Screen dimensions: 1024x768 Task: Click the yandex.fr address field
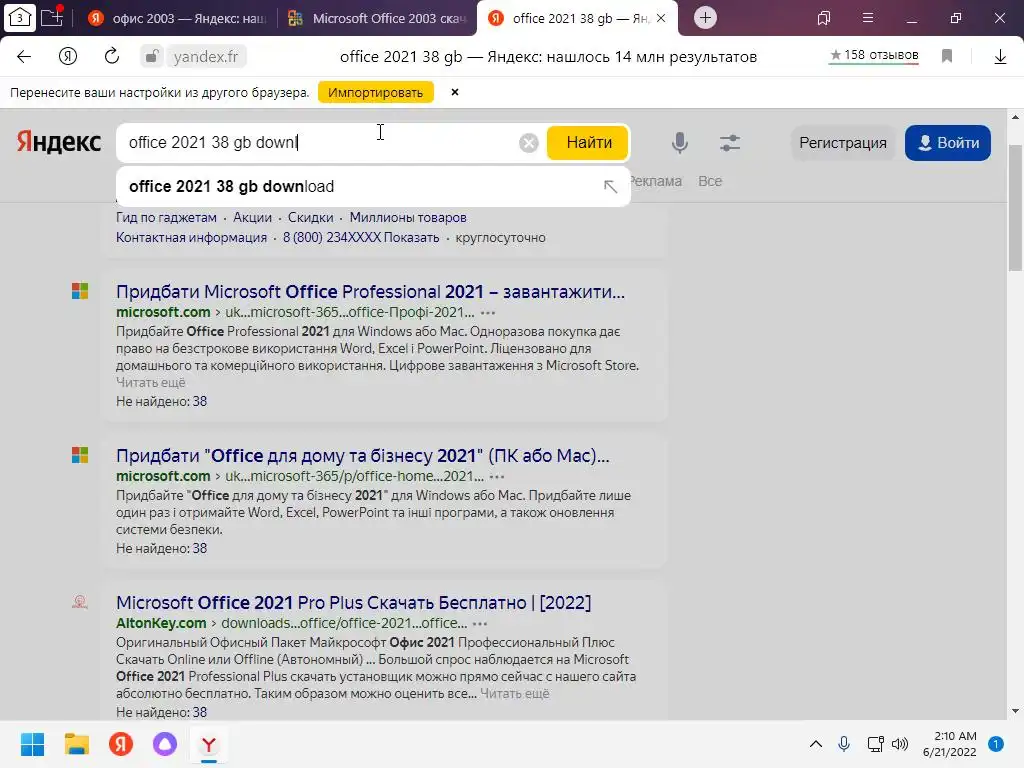pyautogui.click(x=206, y=57)
